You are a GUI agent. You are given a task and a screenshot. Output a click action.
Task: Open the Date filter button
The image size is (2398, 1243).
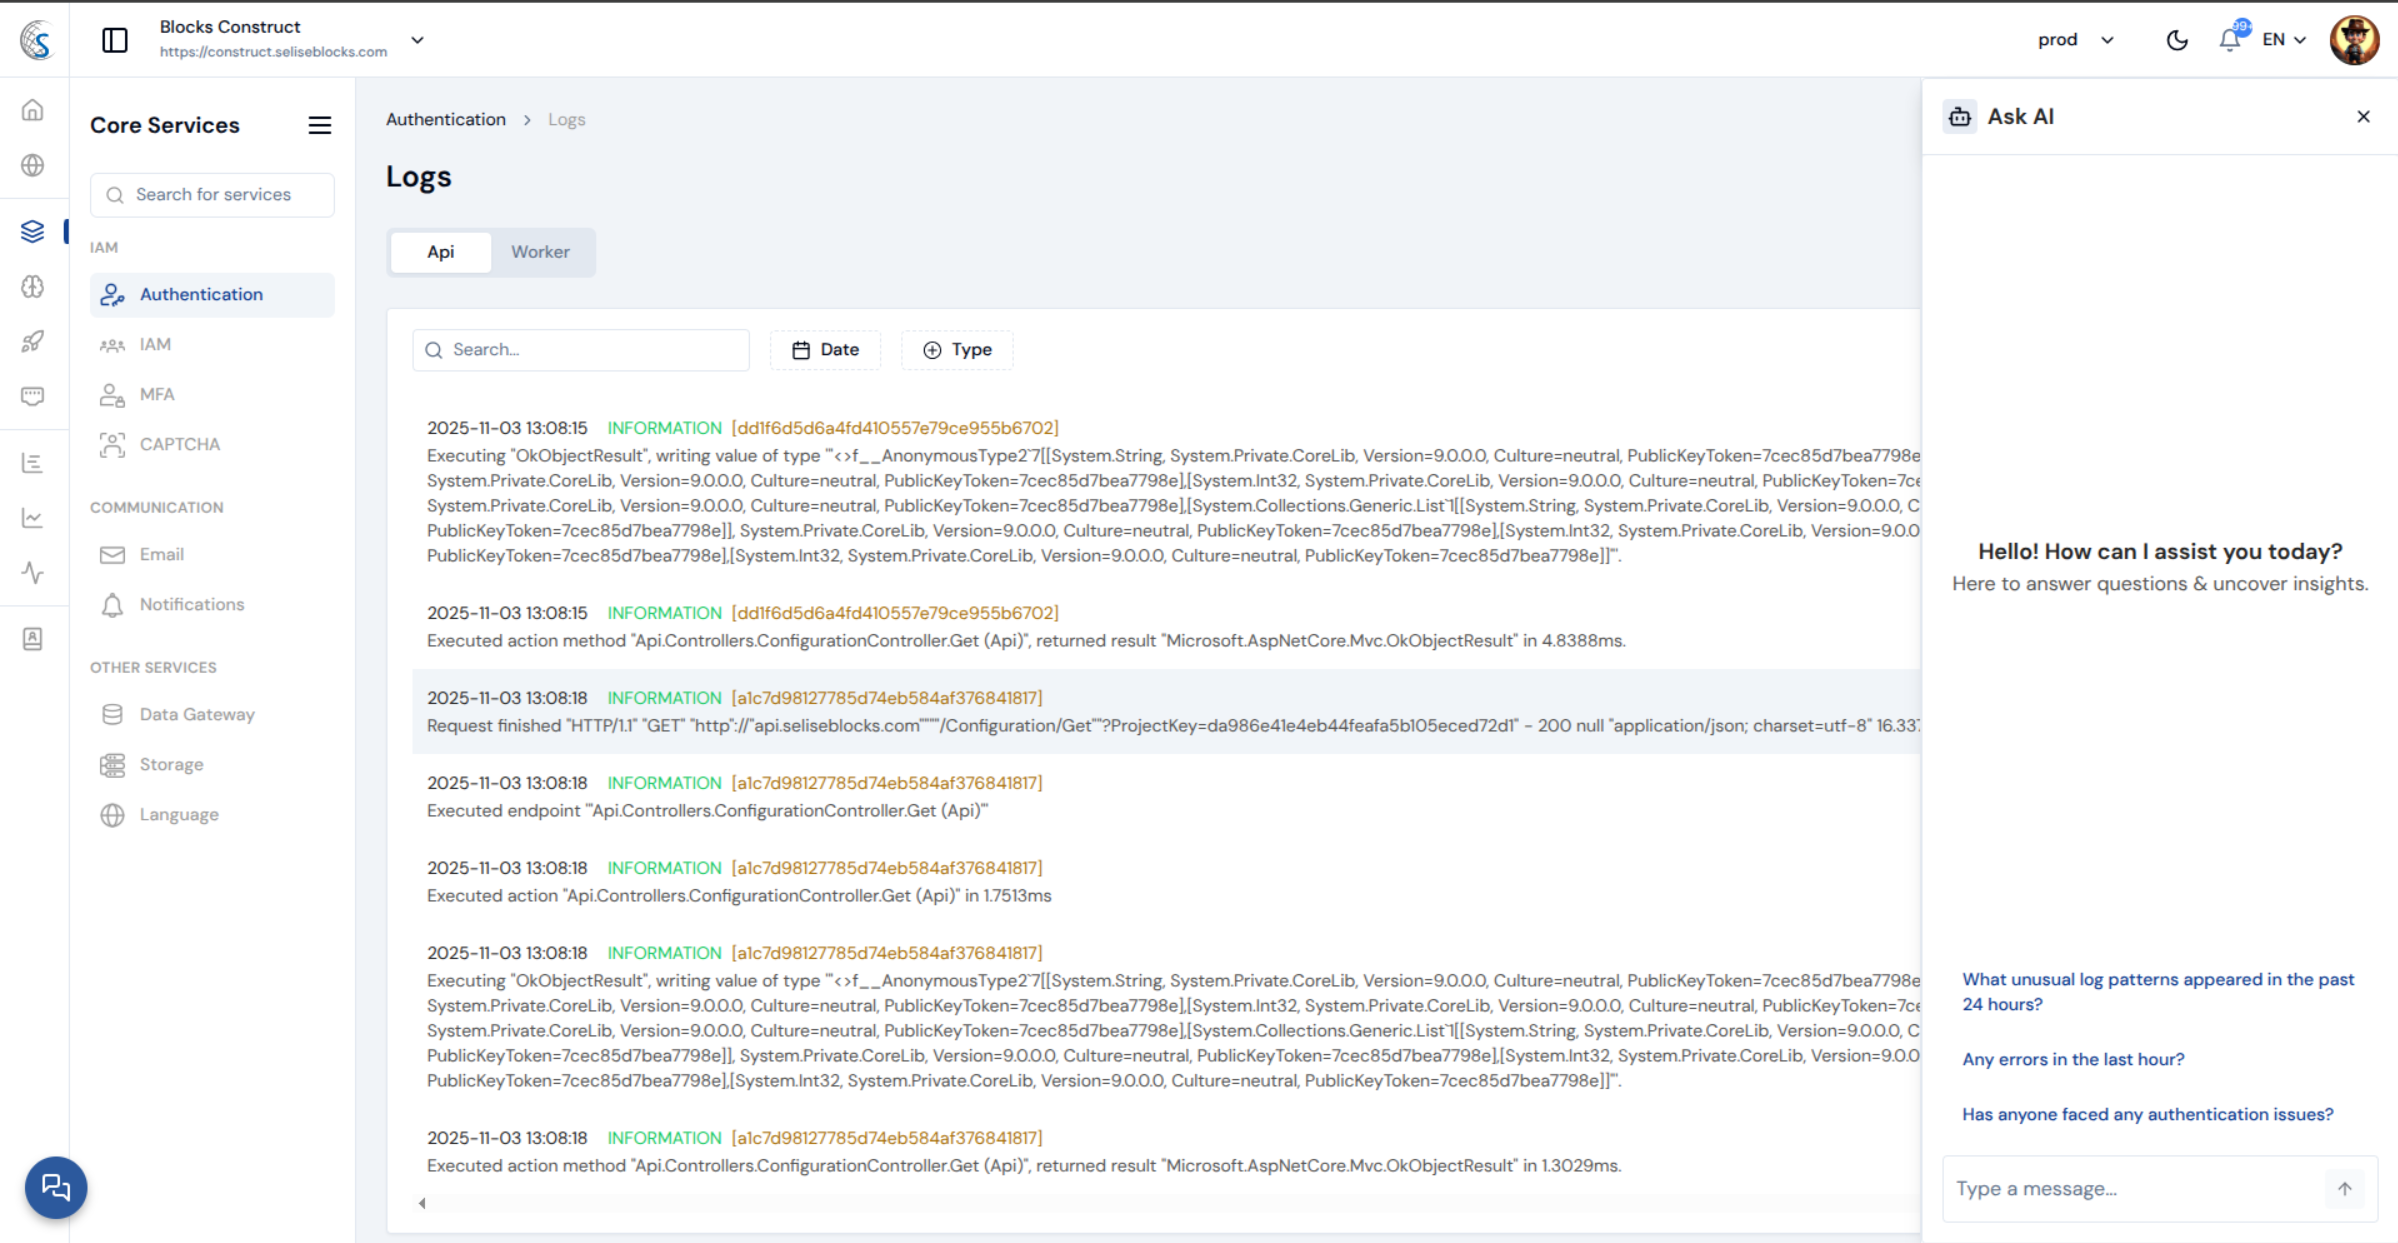pos(825,350)
